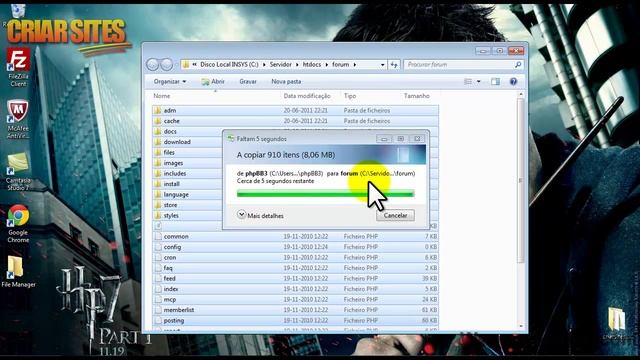Select the docs folder icon

click(158, 131)
